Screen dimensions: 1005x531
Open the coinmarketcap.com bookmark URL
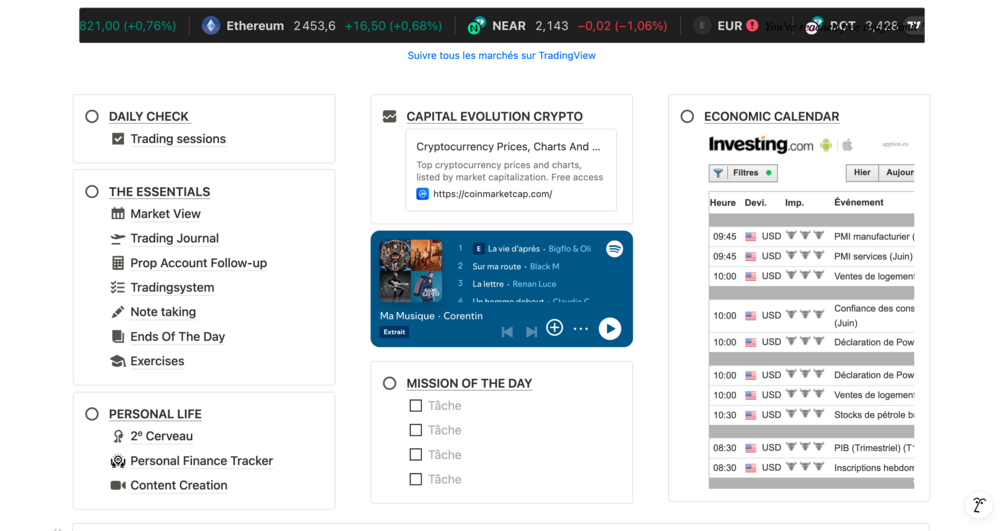[492, 194]
